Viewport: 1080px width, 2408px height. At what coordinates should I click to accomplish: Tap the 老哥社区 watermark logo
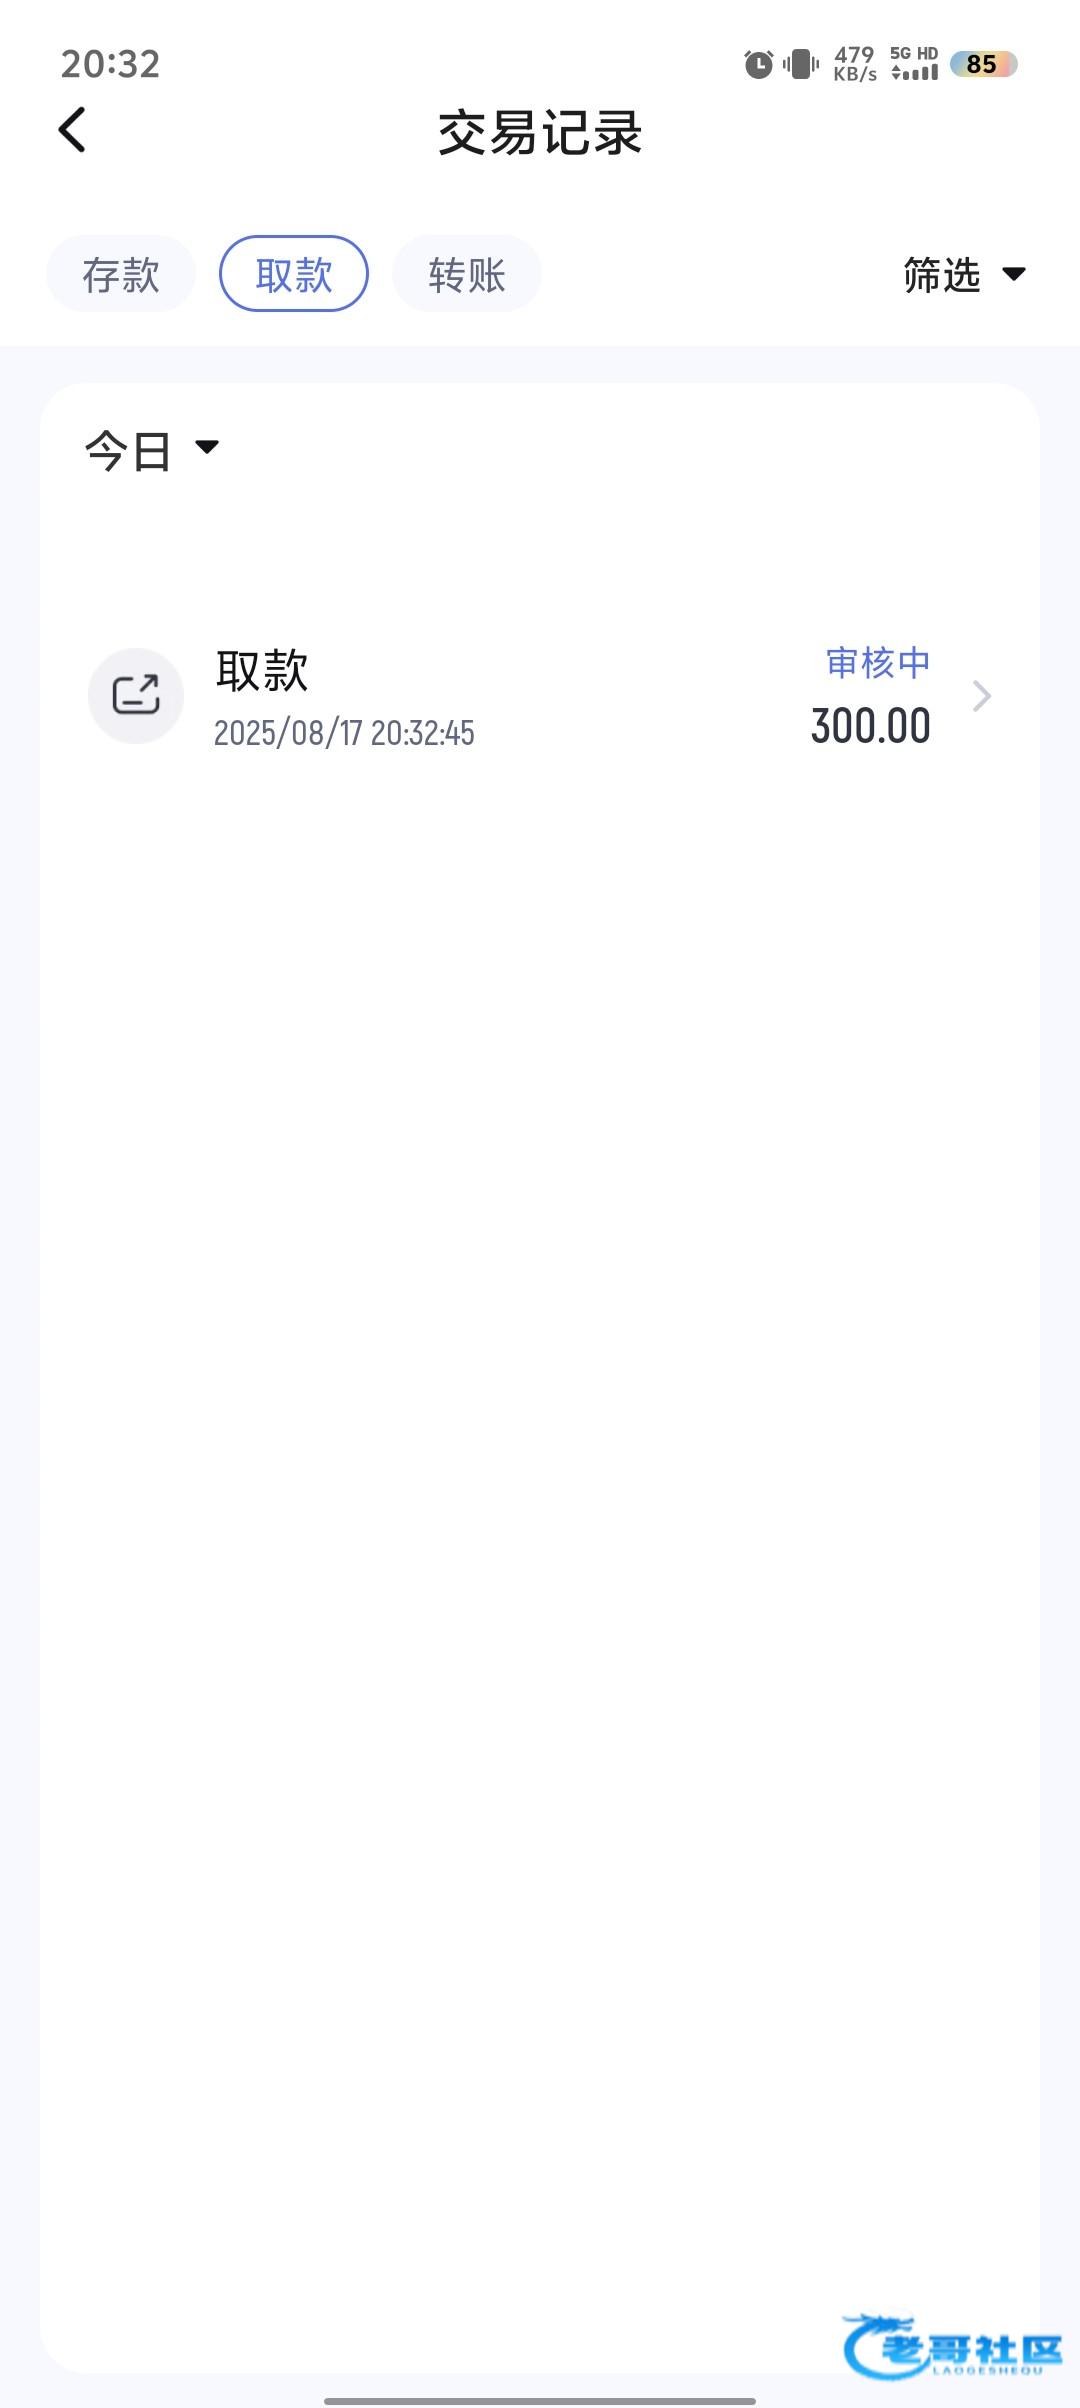(x=952, y=2346)
